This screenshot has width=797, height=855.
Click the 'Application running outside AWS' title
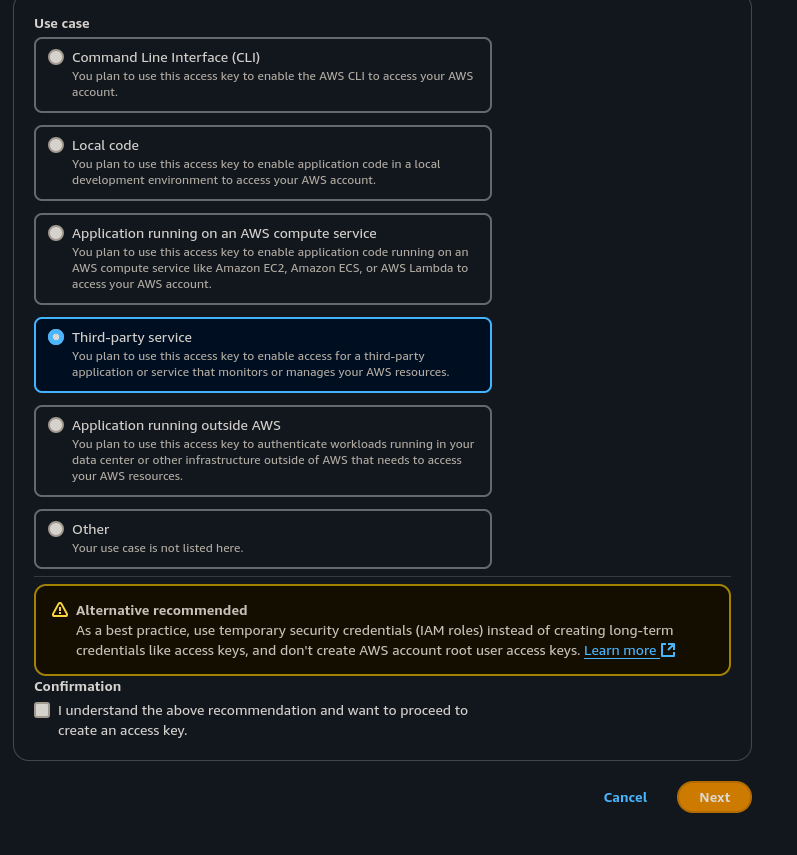tap(176, 425)
